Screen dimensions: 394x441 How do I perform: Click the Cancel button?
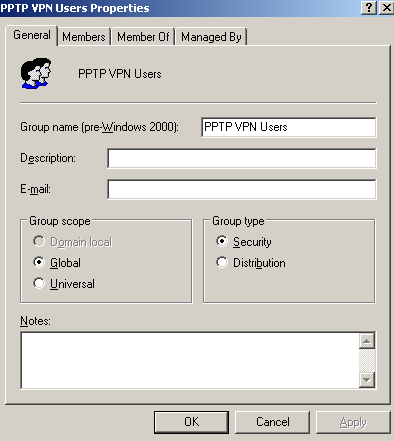[x=272, y=422]
